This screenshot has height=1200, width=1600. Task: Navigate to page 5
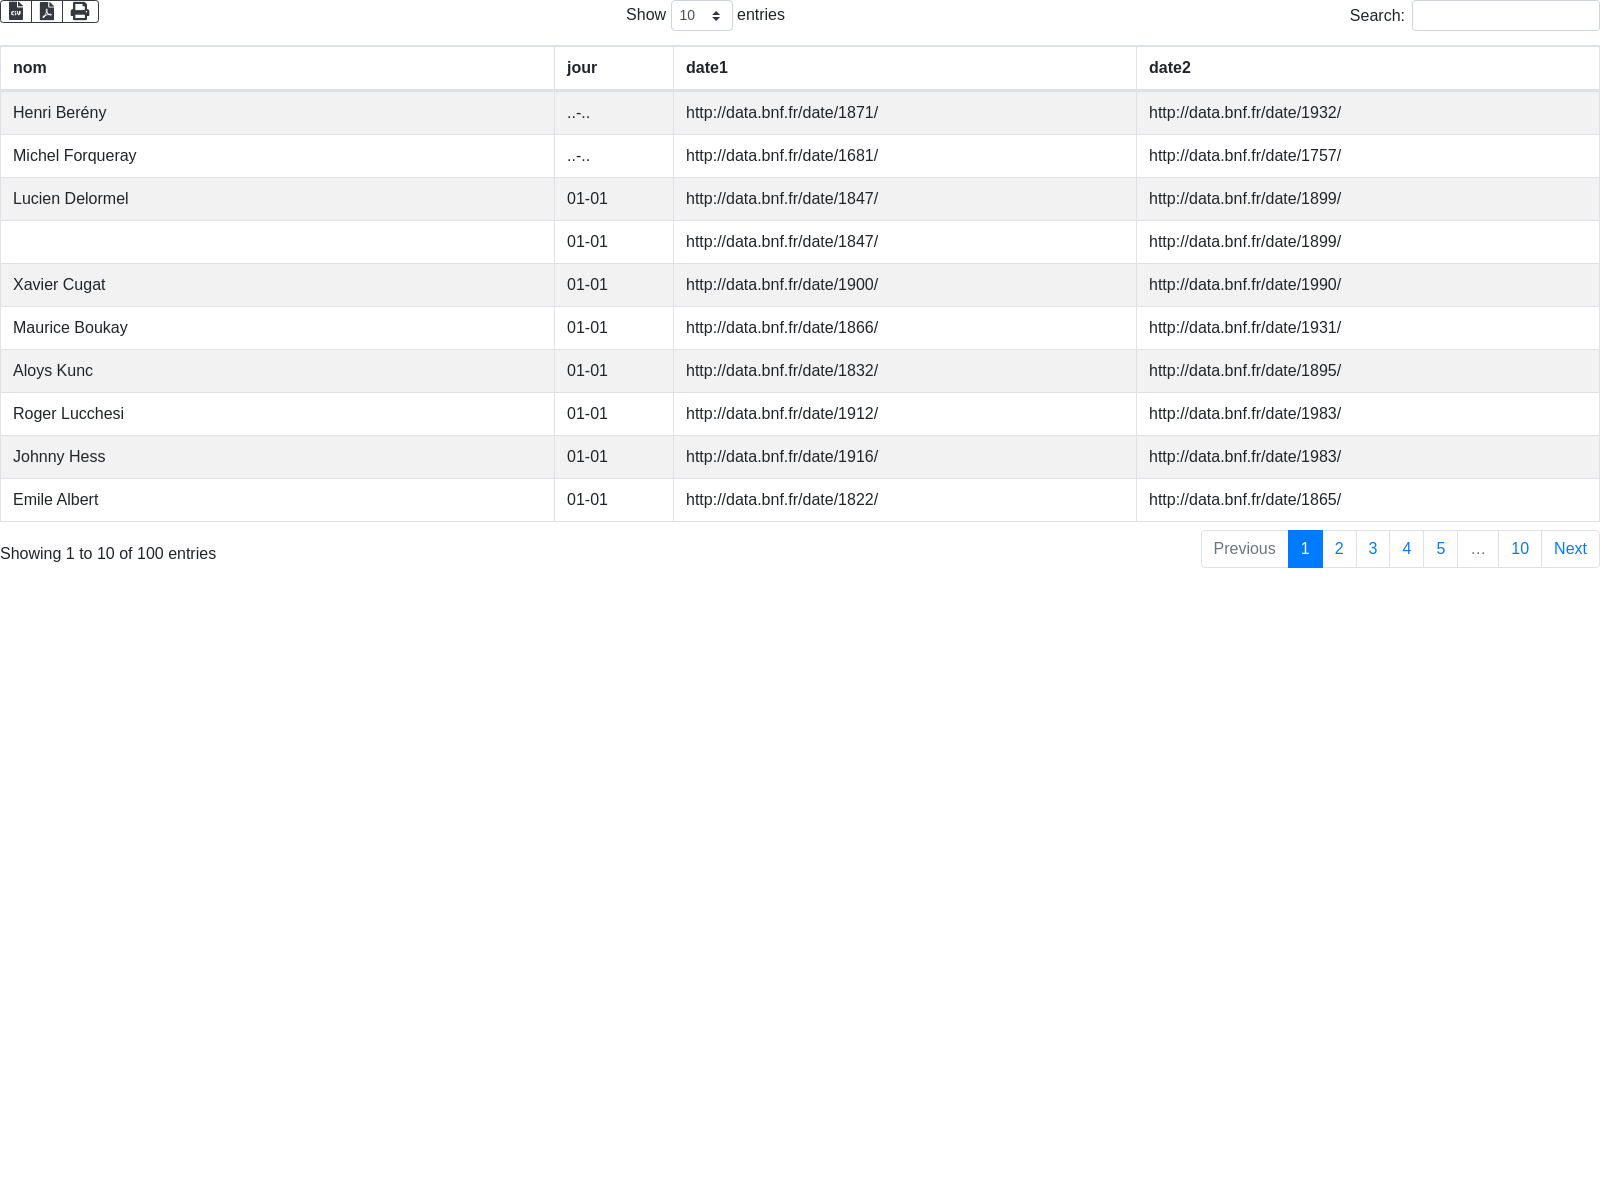[x=1441, y=549]
